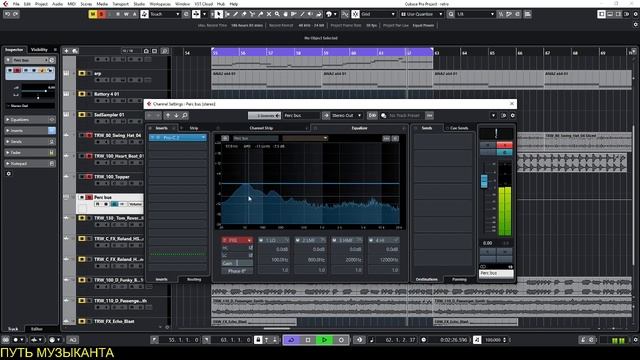Click the inspector settings gear icon

[9, 173]
